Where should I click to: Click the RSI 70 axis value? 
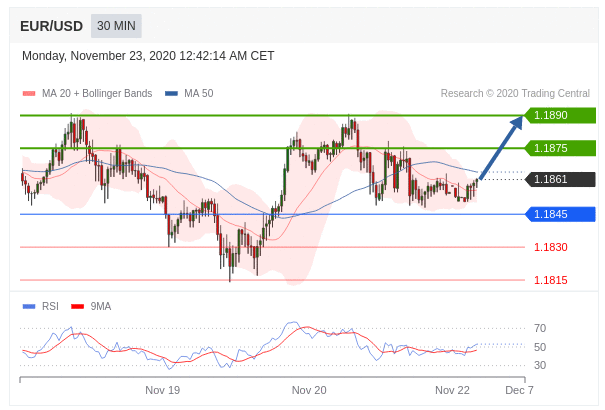click(x=540, y=328)
